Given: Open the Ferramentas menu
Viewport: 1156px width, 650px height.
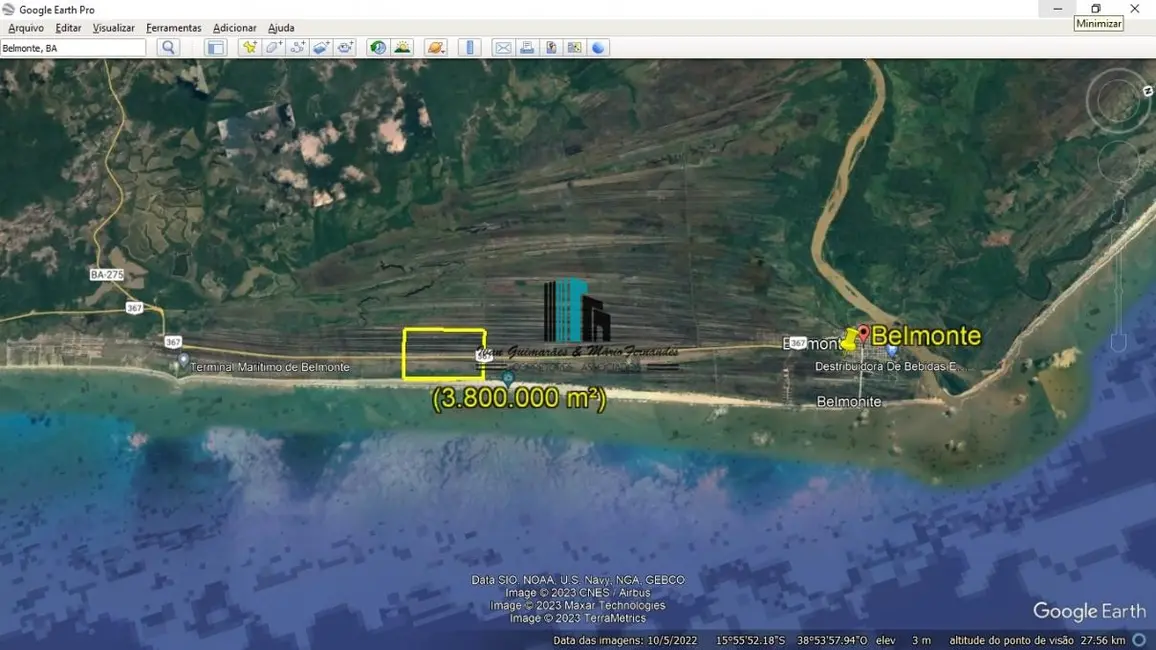Looking at the screenshot, I should pyautogui.click(x=173, y=28).
